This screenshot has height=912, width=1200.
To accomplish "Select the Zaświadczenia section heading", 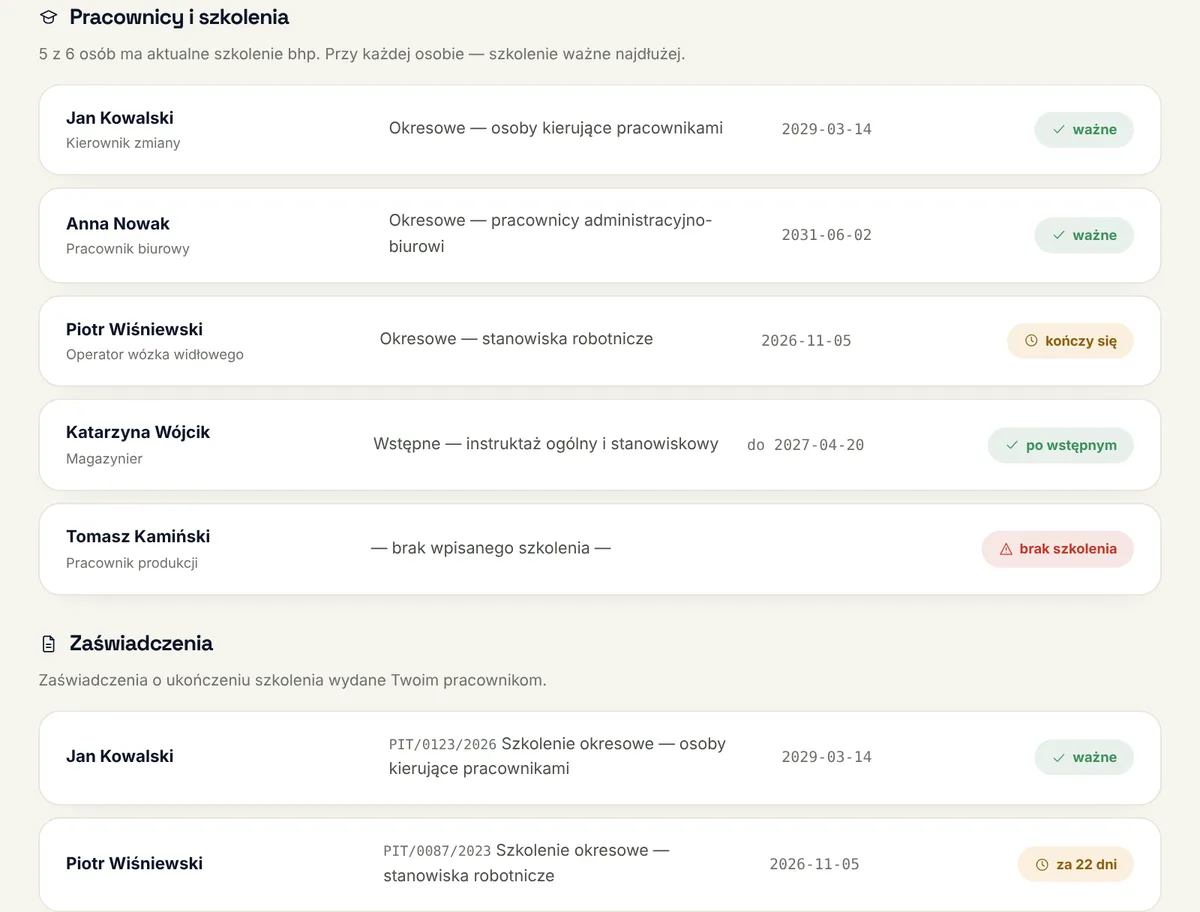I will (141, 643).
